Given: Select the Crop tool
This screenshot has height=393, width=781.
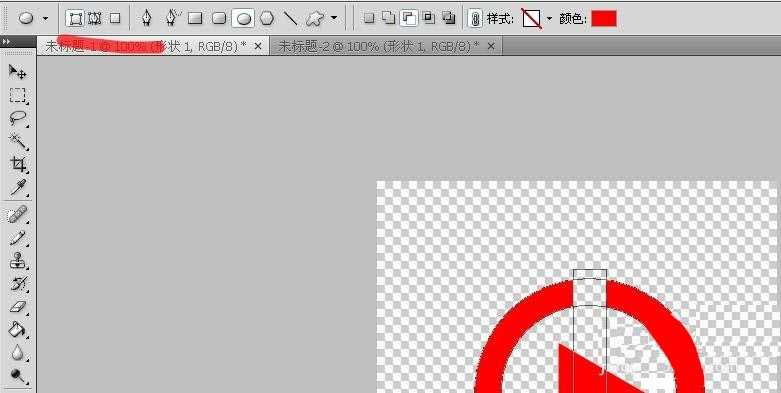Looking at the screenshot, I should 18,164.
